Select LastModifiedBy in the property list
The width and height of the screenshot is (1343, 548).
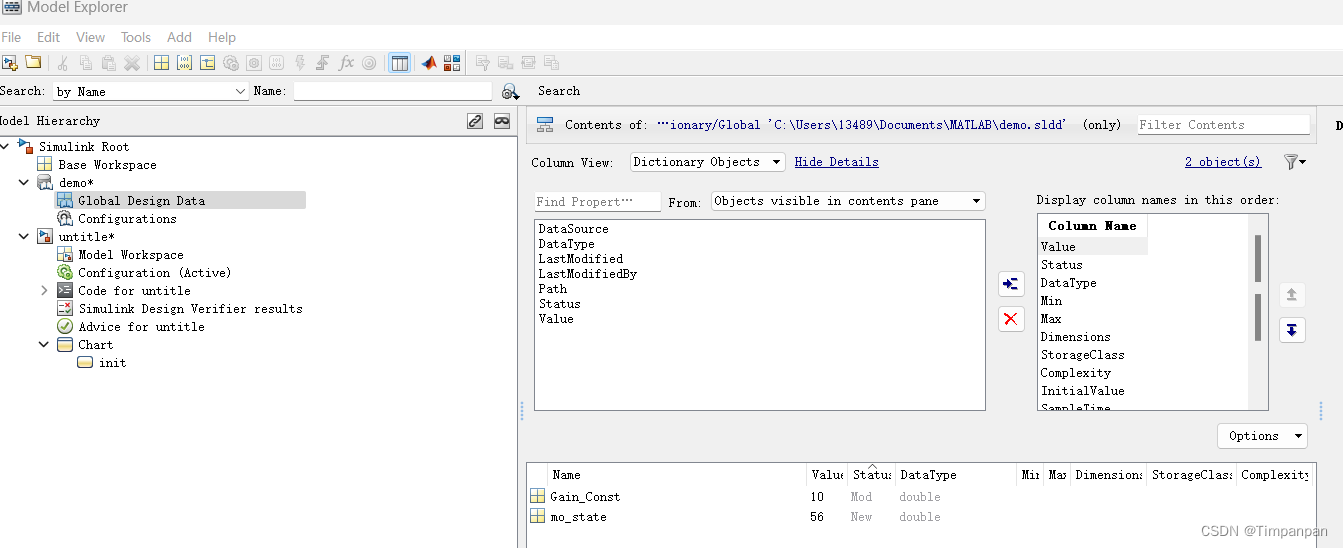tap(587, 274)
